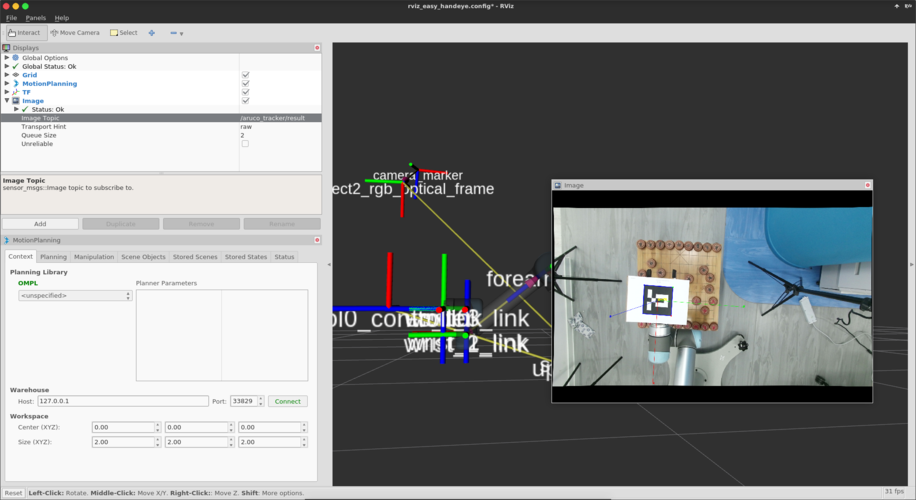Click the minus remove-tool icon
Viewport: 916px width, 500px height.
(x=174, y=33)
